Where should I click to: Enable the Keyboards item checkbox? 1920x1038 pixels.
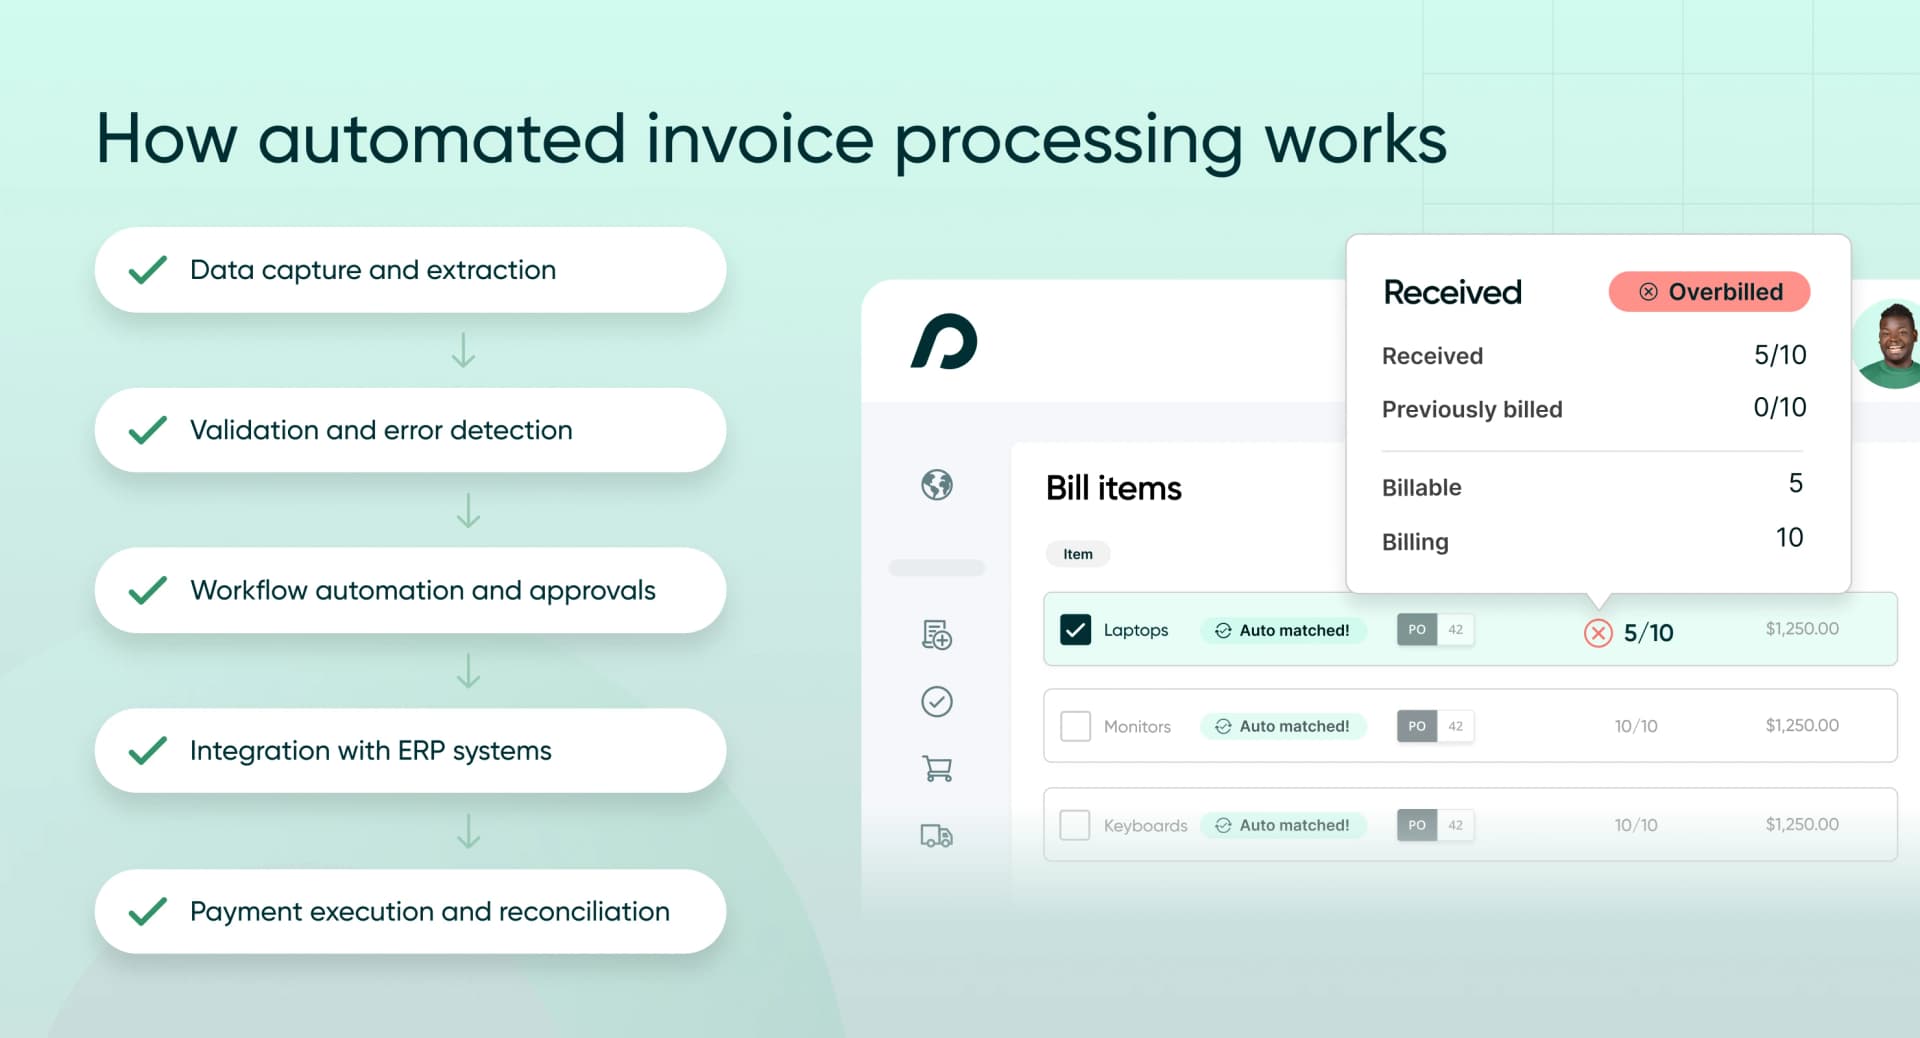point(1075,825)
